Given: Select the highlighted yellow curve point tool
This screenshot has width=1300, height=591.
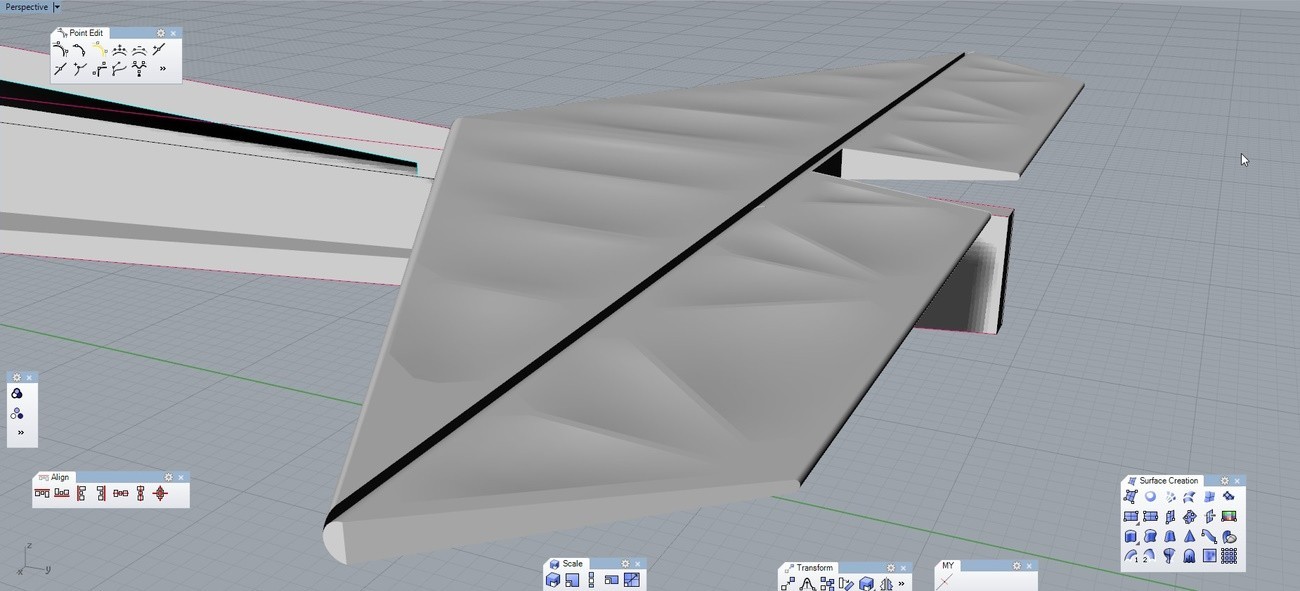Looking at the screenshot, I should click(100, 49).
